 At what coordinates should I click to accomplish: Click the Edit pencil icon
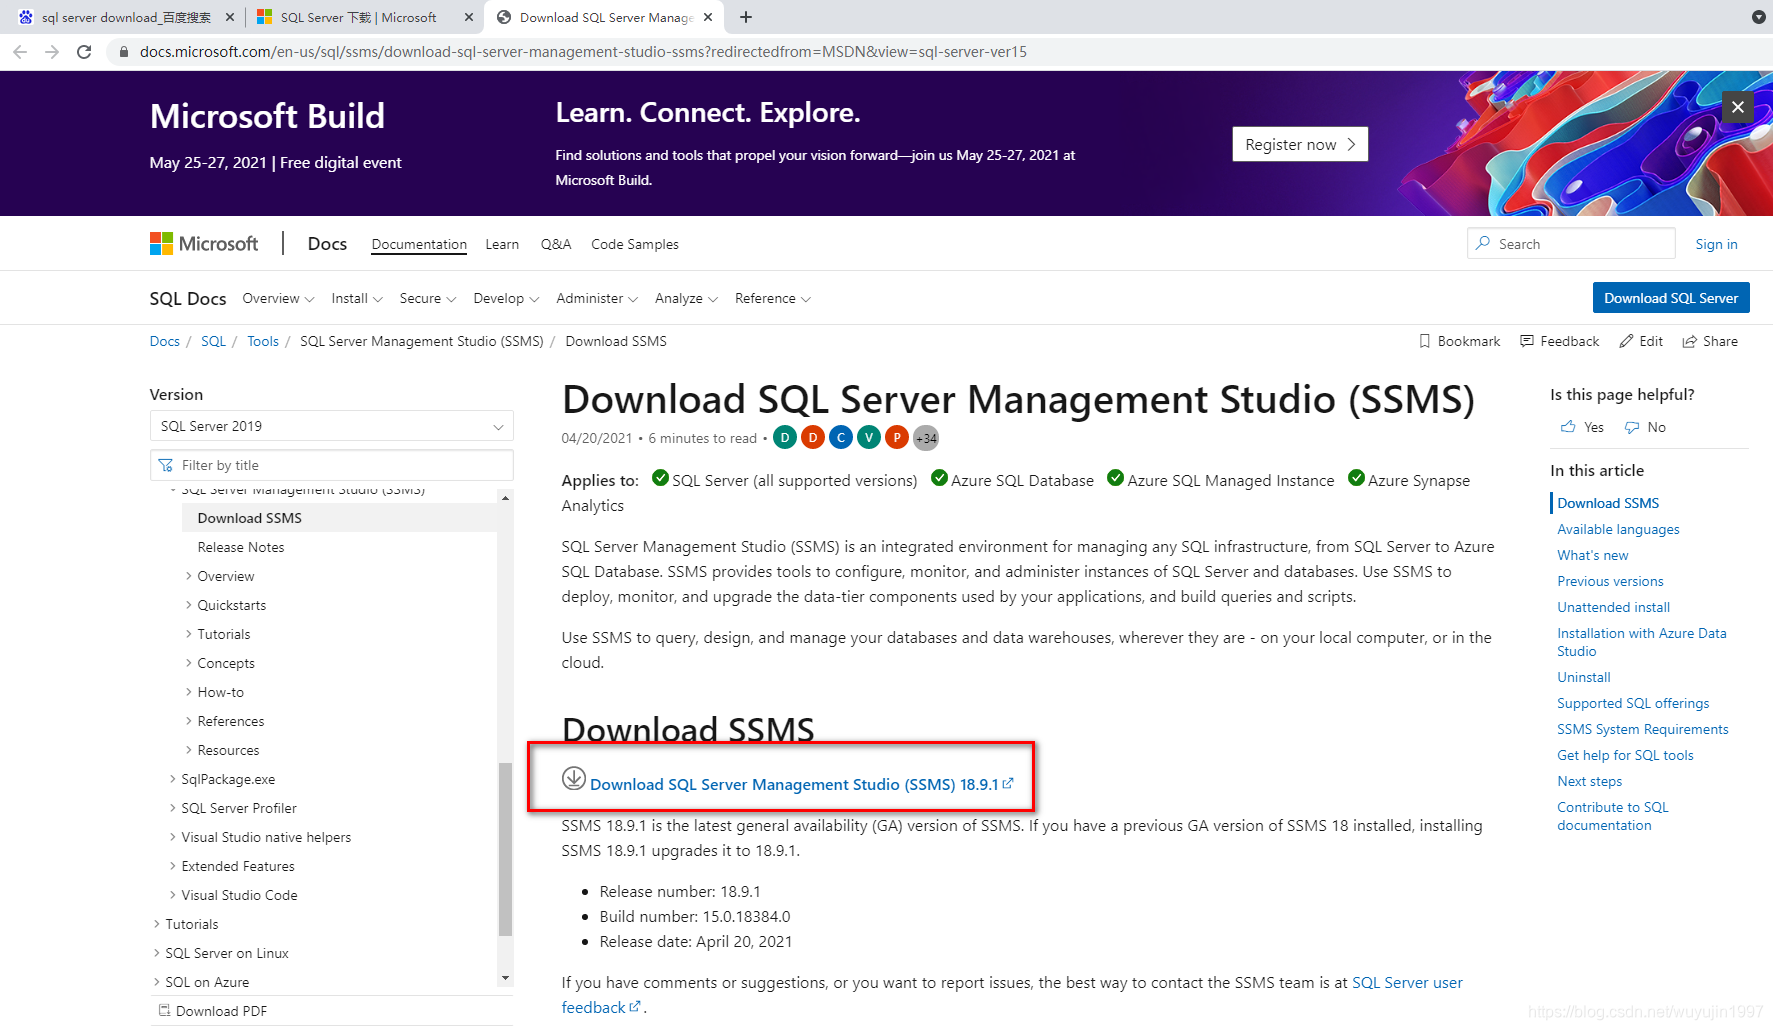click(1627, 341)
